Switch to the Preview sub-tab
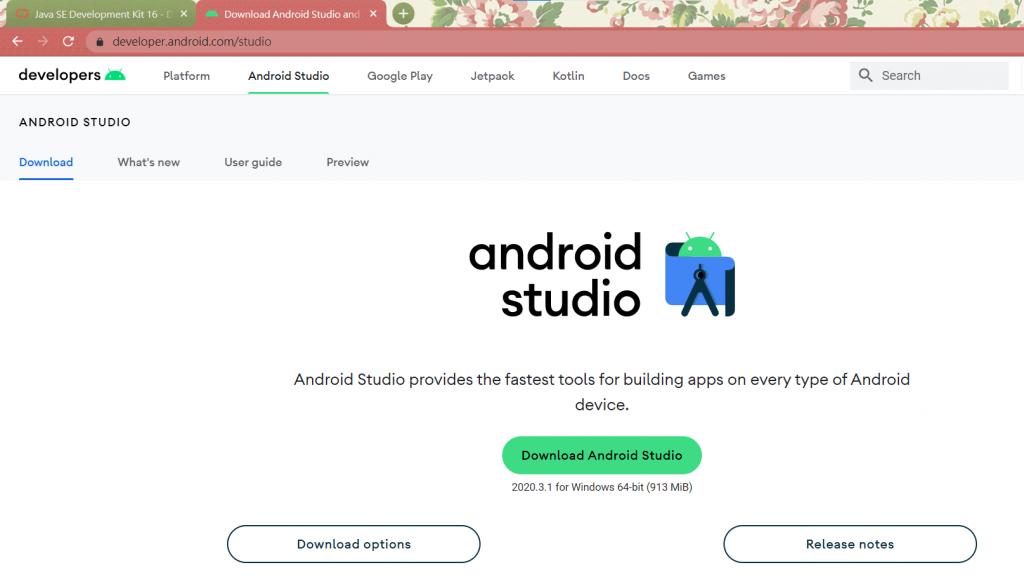This screenshot has width=1024, height=584. [347, 162]
